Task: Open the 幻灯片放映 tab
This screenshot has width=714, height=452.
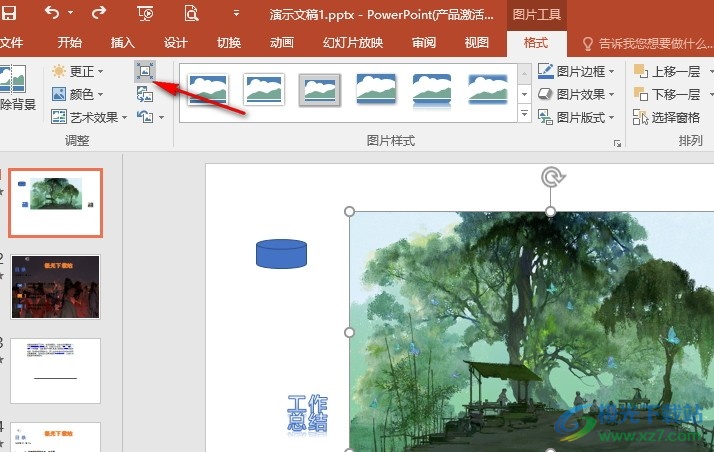Action: [x=353, y=43]
